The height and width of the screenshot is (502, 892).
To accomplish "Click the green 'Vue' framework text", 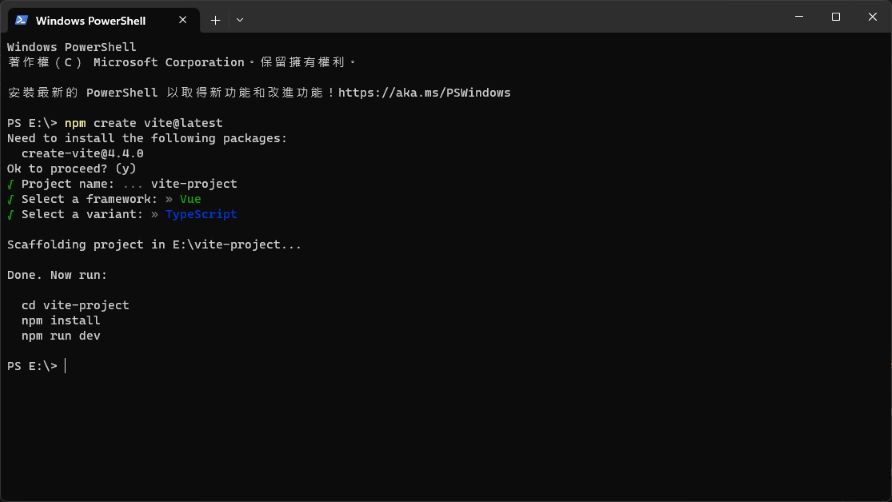I will (190, 199).
